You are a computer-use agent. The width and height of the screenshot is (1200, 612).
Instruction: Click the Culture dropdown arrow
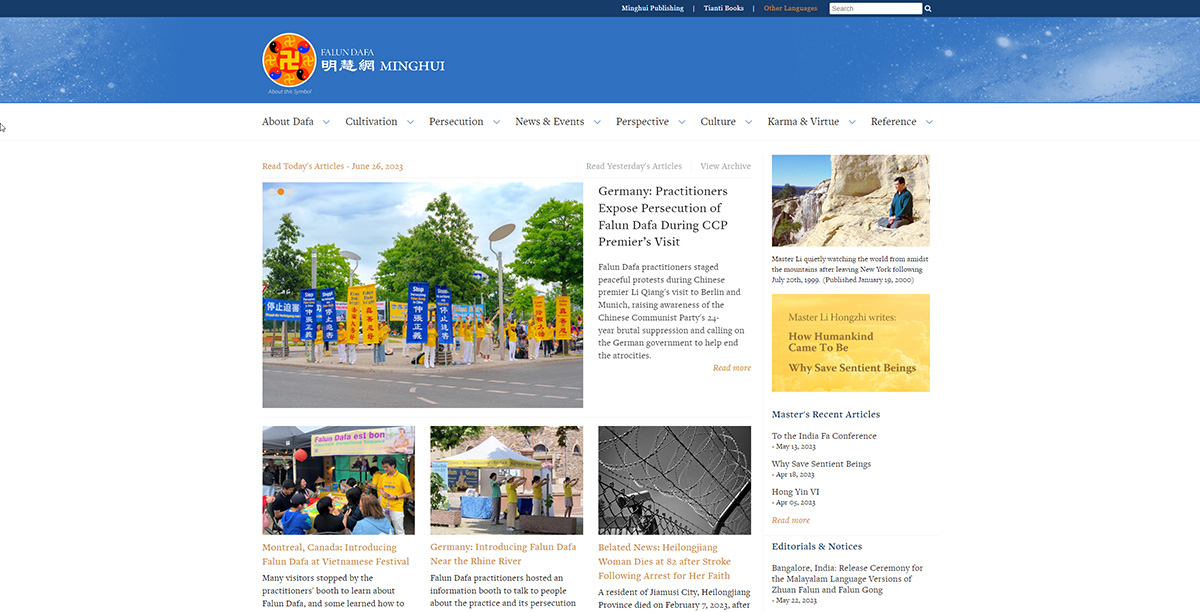tap(747, 122)
